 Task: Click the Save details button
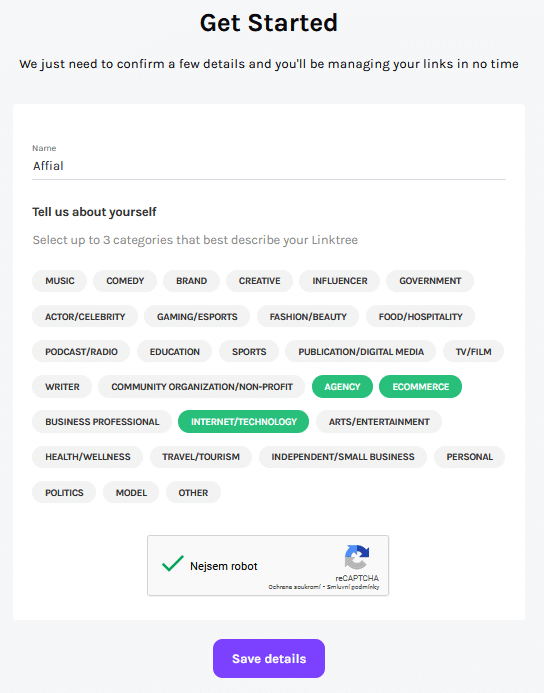[269, 659]
